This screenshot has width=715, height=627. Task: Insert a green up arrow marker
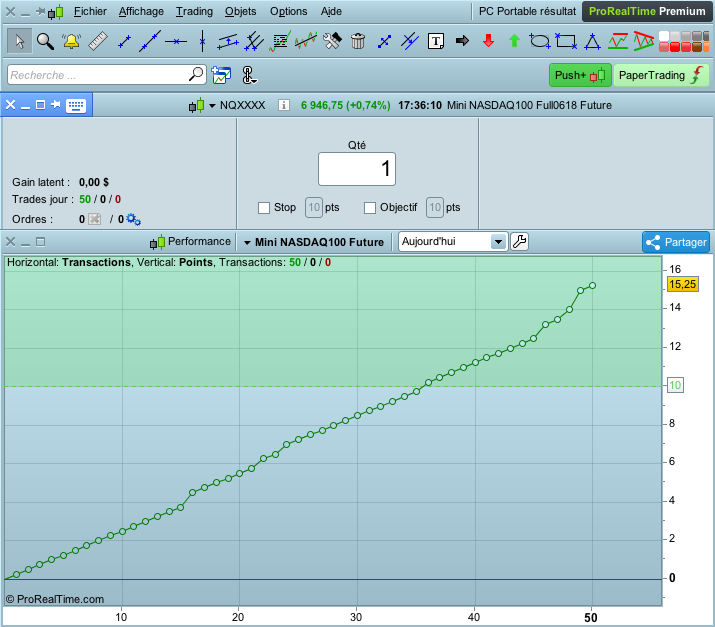514,41
